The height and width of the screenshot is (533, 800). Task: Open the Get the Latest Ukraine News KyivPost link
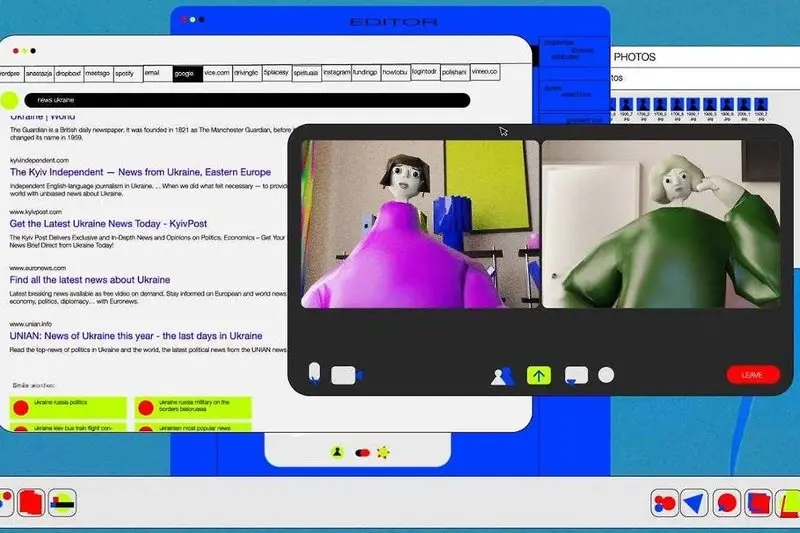[108, 223]
